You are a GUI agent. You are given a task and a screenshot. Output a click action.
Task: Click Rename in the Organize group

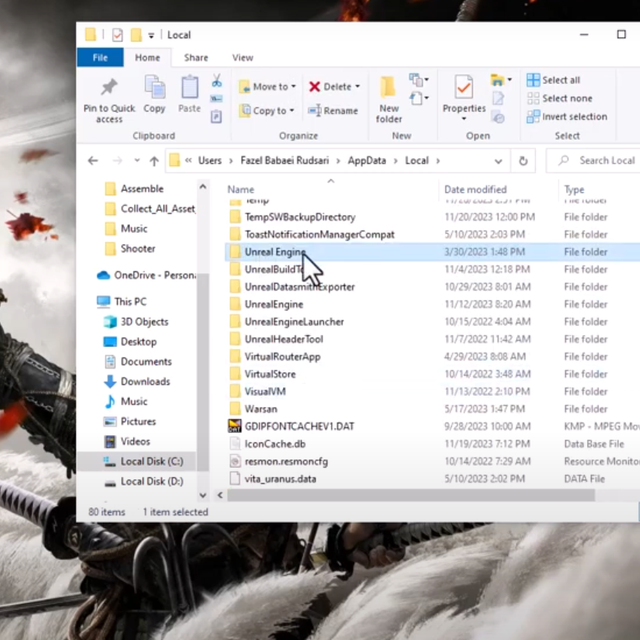point(333,111)
